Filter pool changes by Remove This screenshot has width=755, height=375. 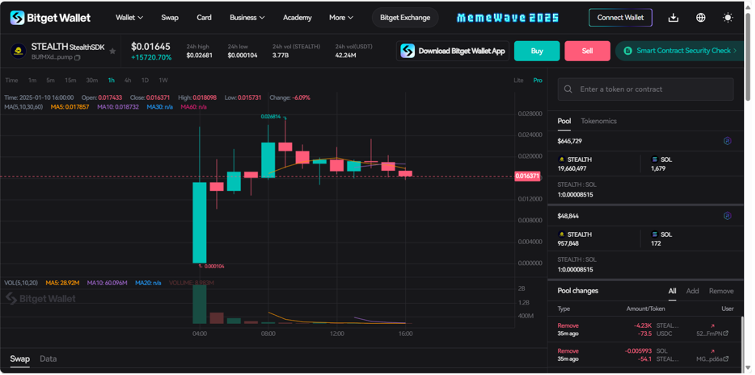(x=721, y=291)
